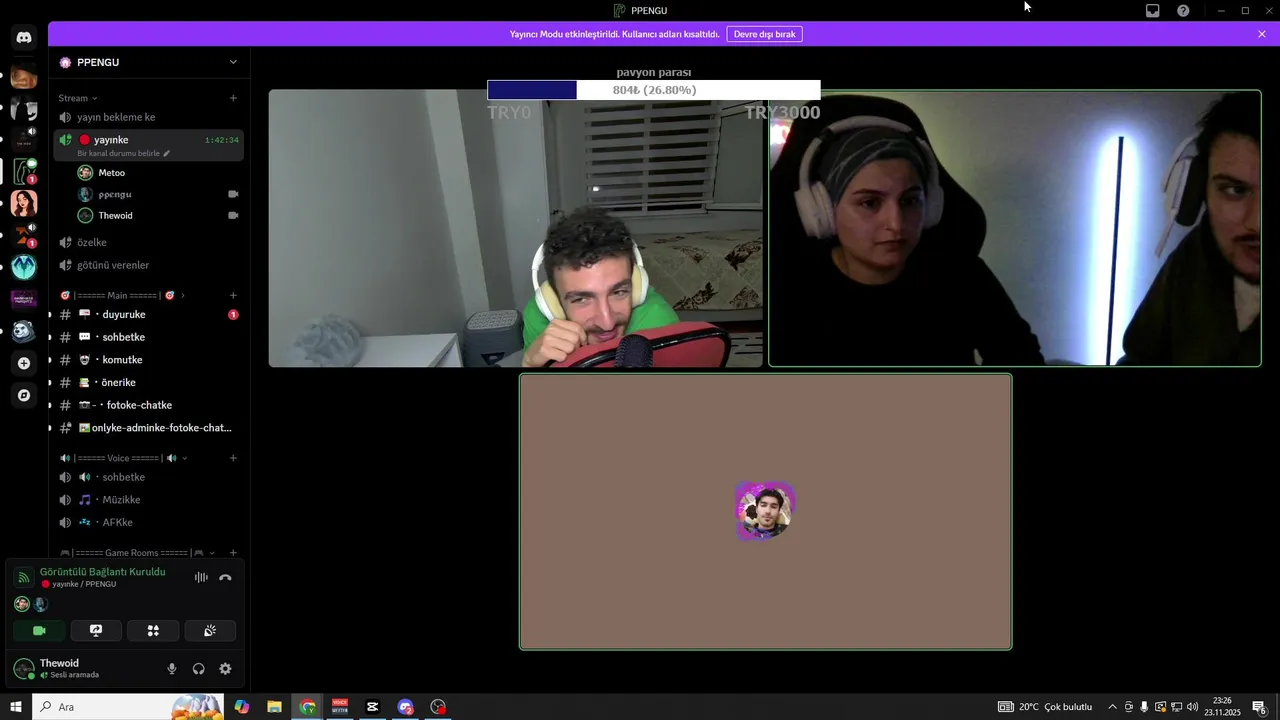Add a server with the plus icon
Viewport: 1280px width, 720px height.
24,363
